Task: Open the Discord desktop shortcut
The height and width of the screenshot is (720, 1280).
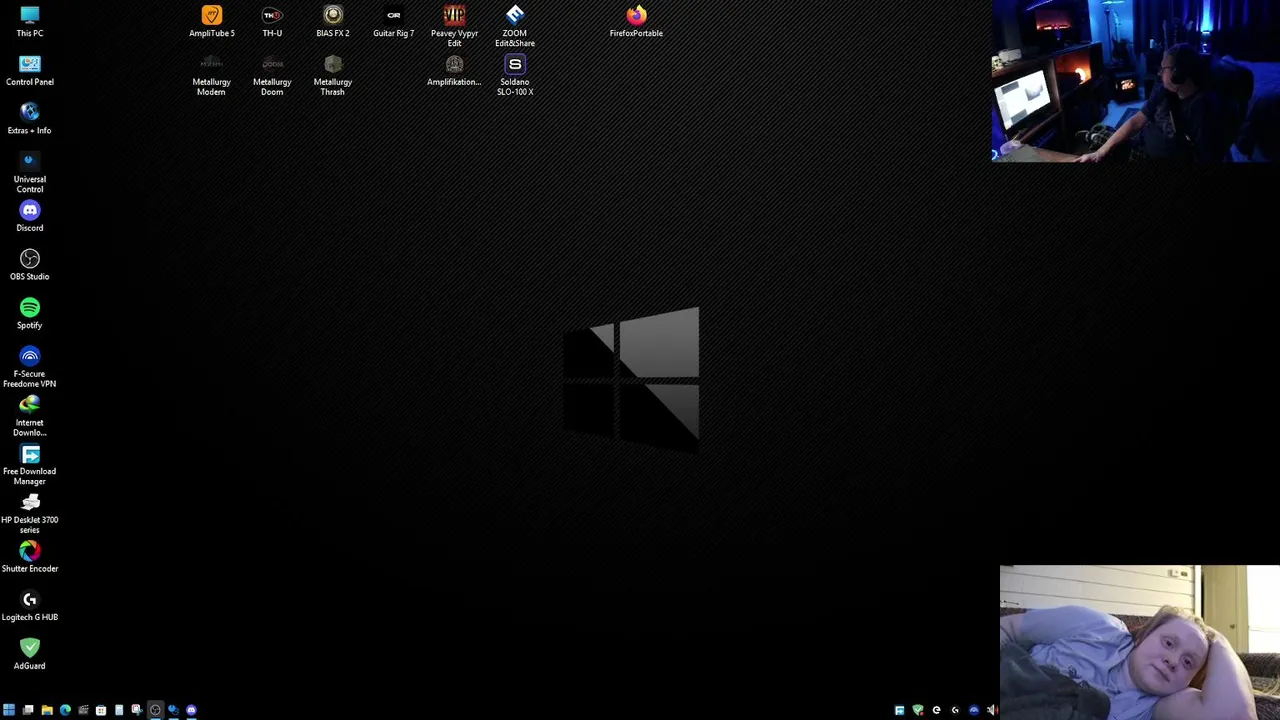Action: point(30,216)
